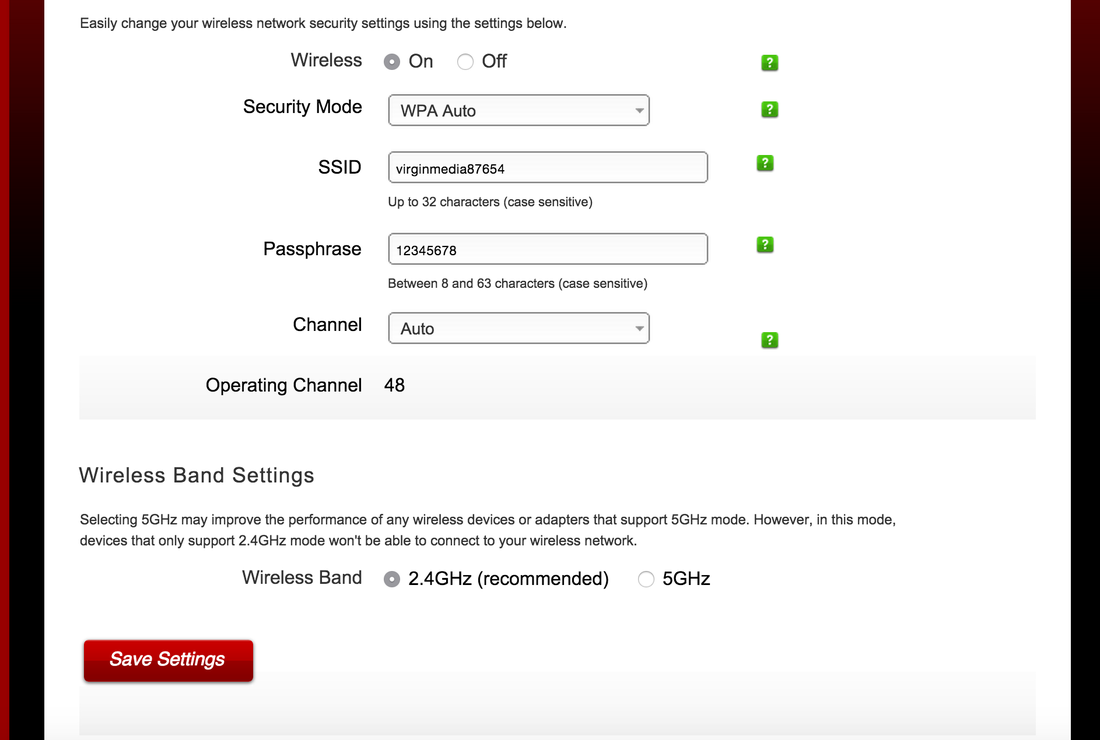Image resolution: width=1100 pixels, height=740 pixels.
Task: Click the 'Up to 32 characters' hint
Action: coord(490,202)
